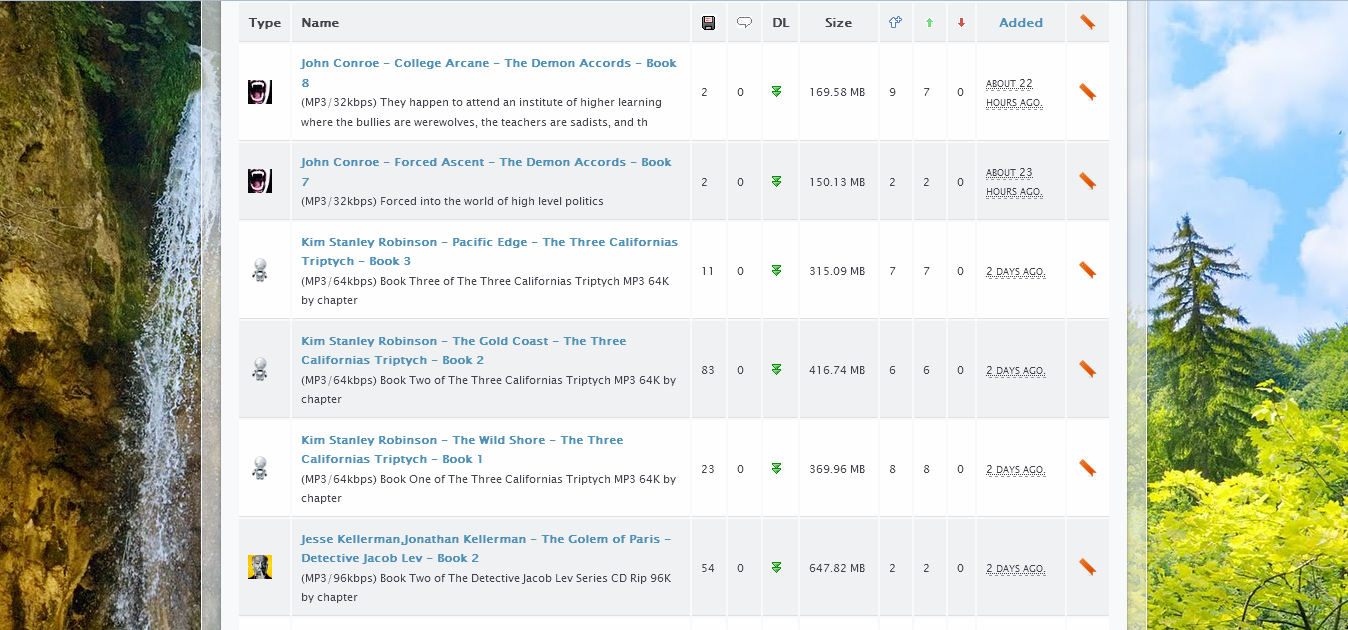Bookmark Forced Ascent with orange icon

pos(1087,181)
